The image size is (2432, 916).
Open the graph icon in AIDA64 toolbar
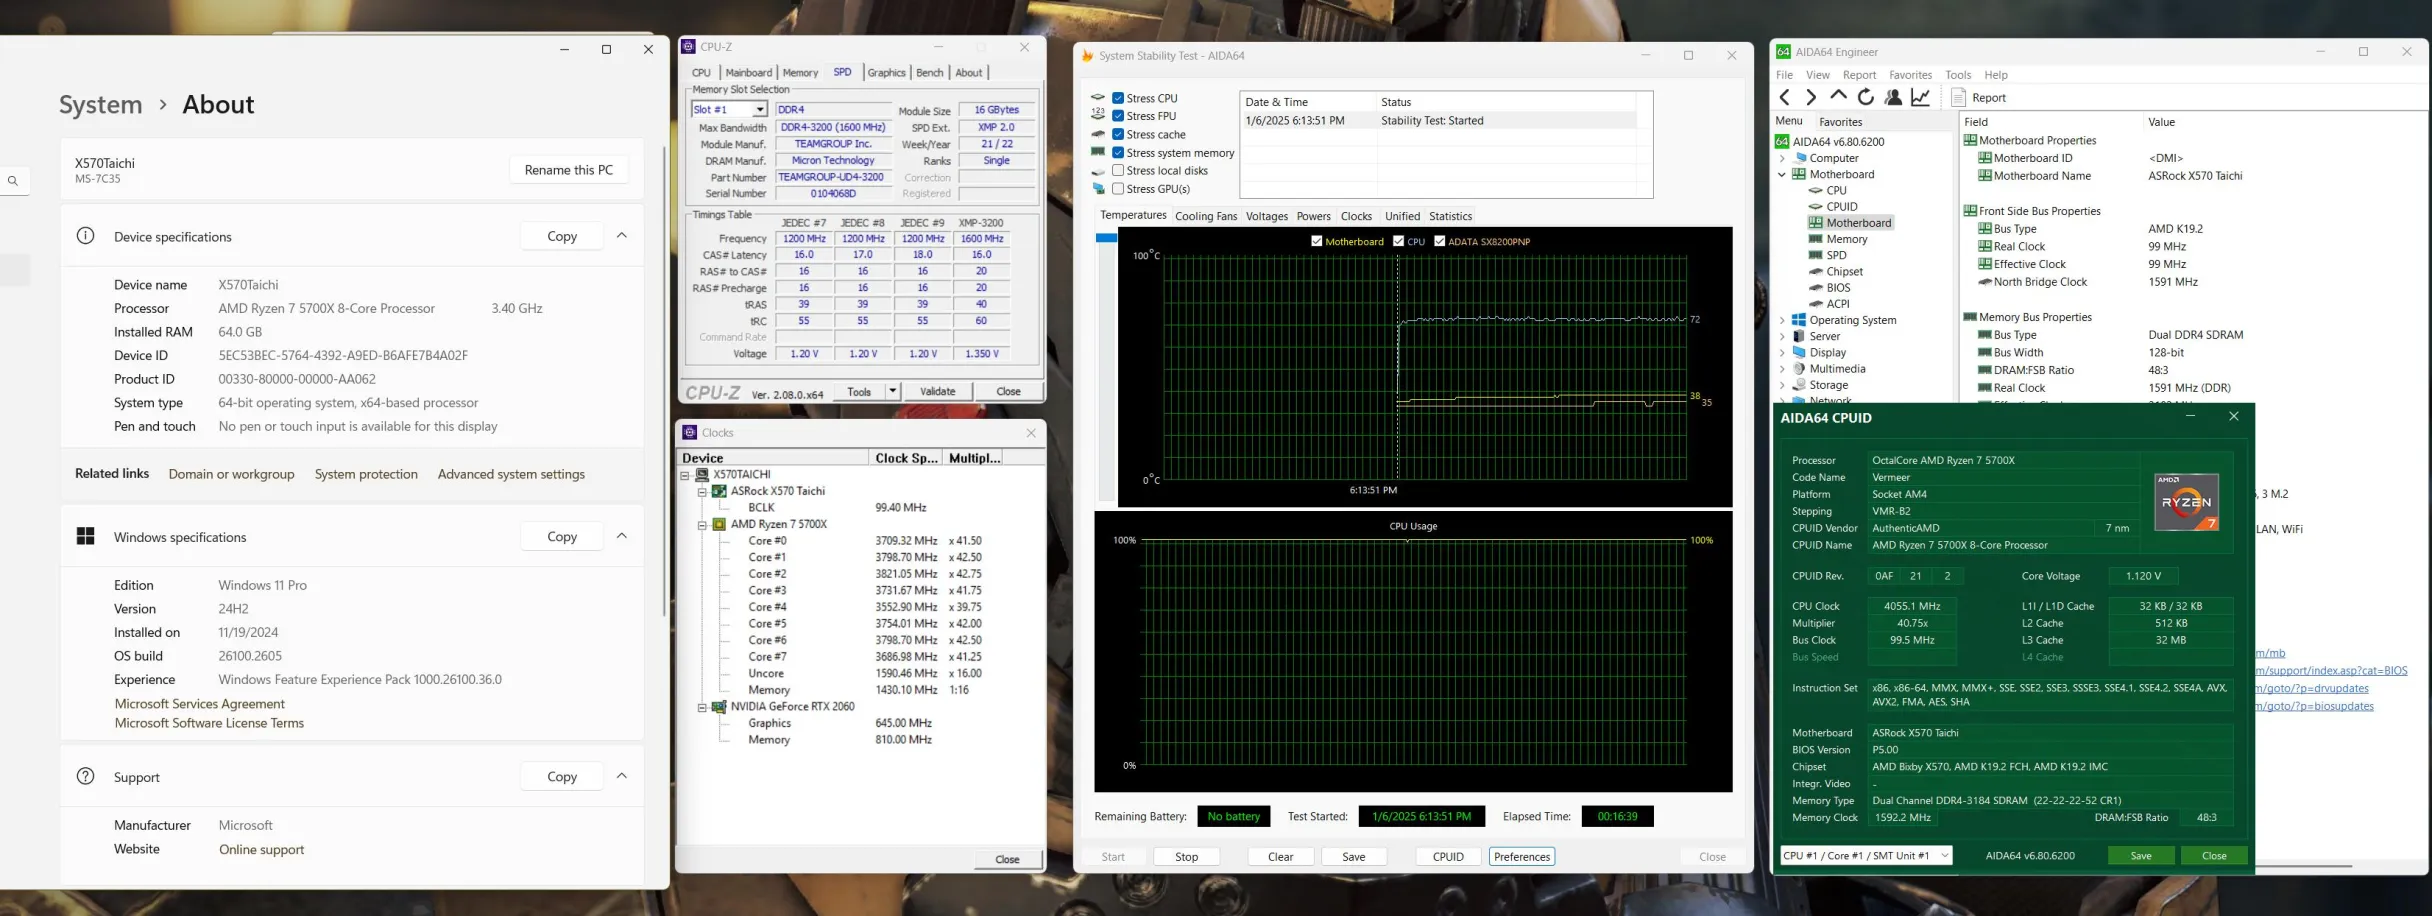(x=1920, y=97)
